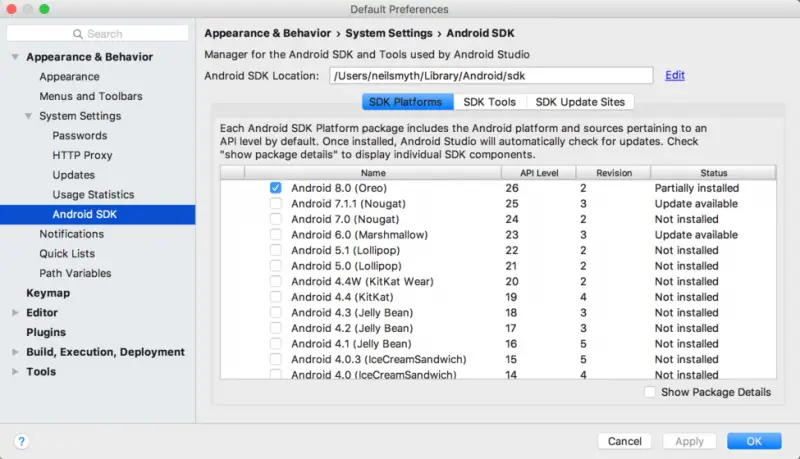This screenshot has width=800, height=459.
Task: Collapse the Appearance & Behavior tree section
Action: (x=15, y=57)
